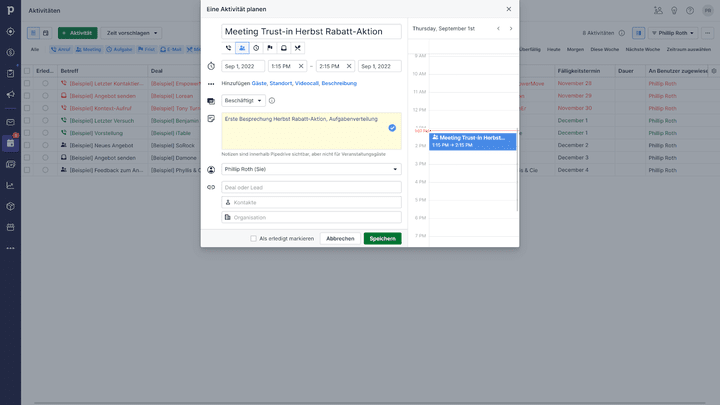Mark Neues Angebot activity as done
Viewport: 720px width, 405px height.
45,145
